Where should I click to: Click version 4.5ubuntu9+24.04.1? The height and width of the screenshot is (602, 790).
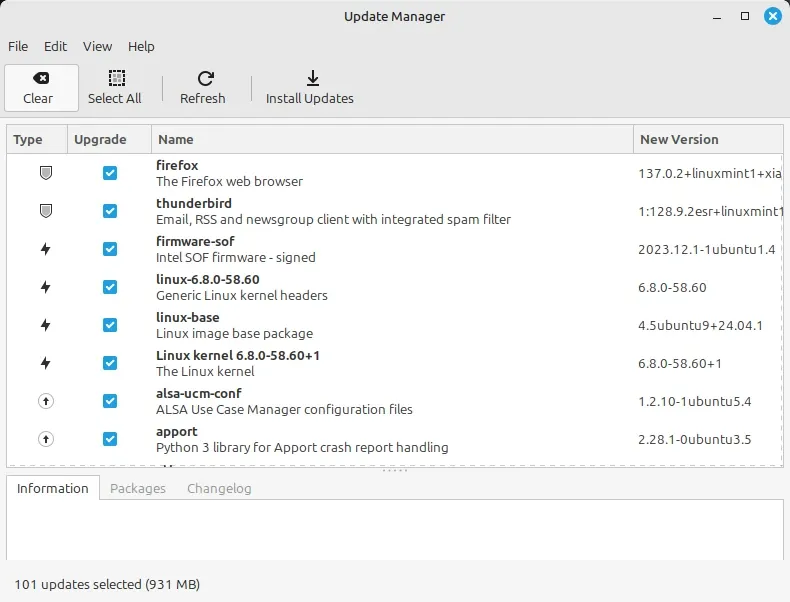tap(700, 325)
